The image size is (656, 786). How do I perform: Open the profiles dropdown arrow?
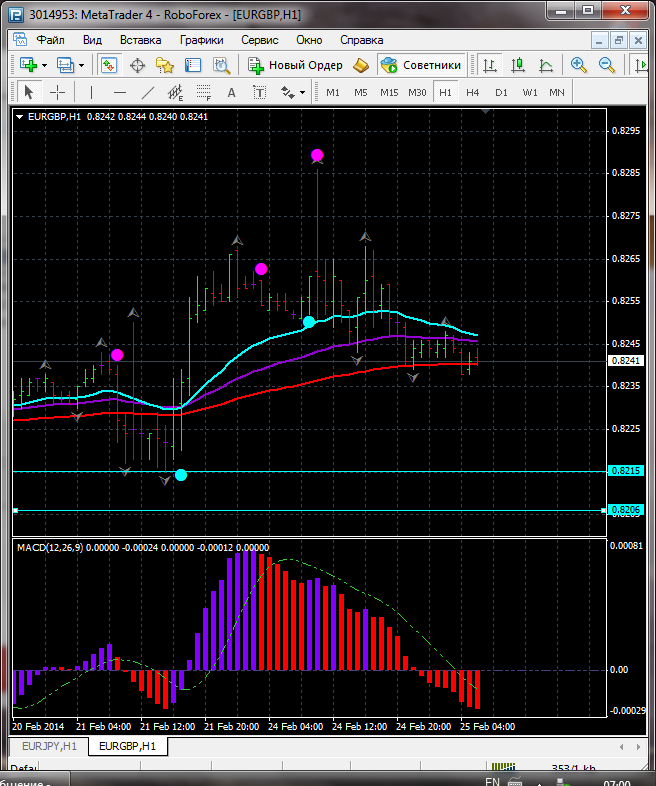[x=81, y=65]
